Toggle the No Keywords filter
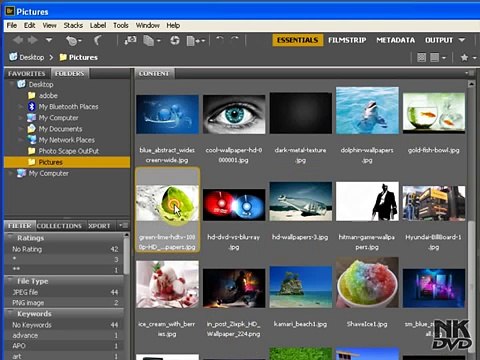This screenshot has width=480, height=360. (64, 325)
